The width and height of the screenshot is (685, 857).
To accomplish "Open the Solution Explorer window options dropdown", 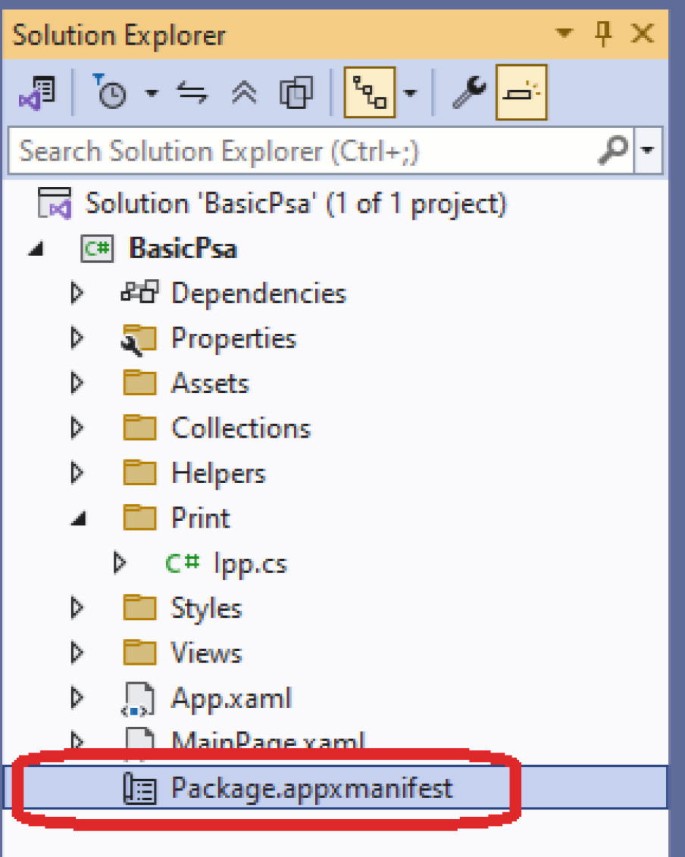I will (x=565, y=34).
